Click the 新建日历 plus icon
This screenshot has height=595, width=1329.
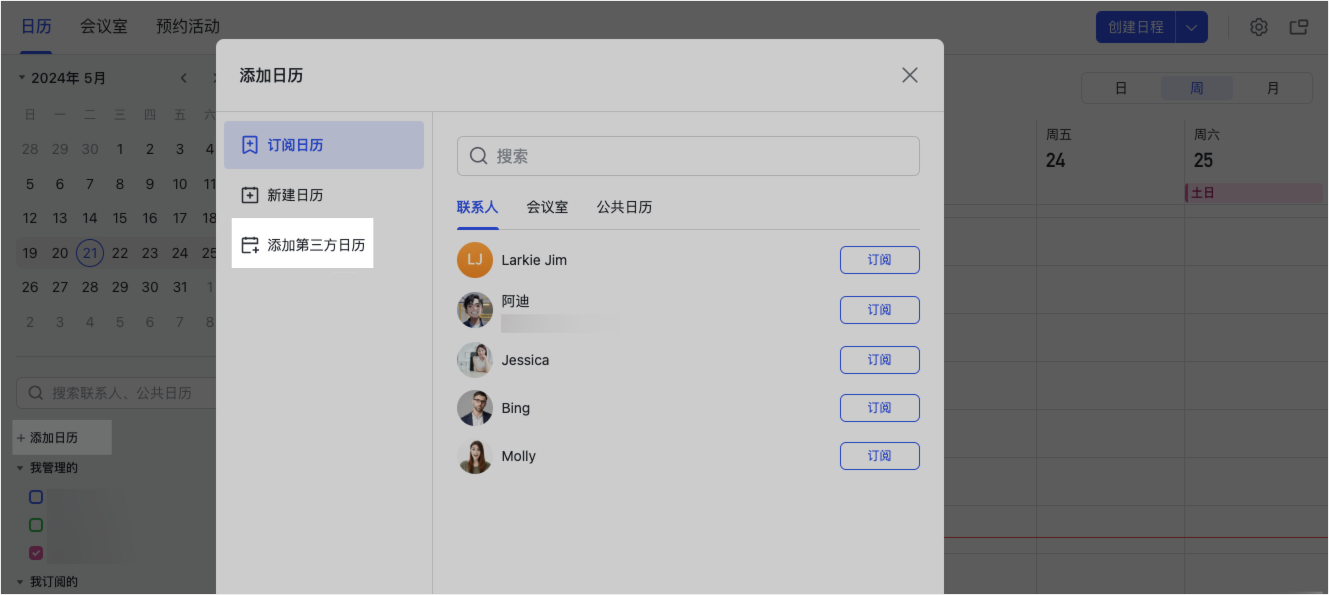252,195
